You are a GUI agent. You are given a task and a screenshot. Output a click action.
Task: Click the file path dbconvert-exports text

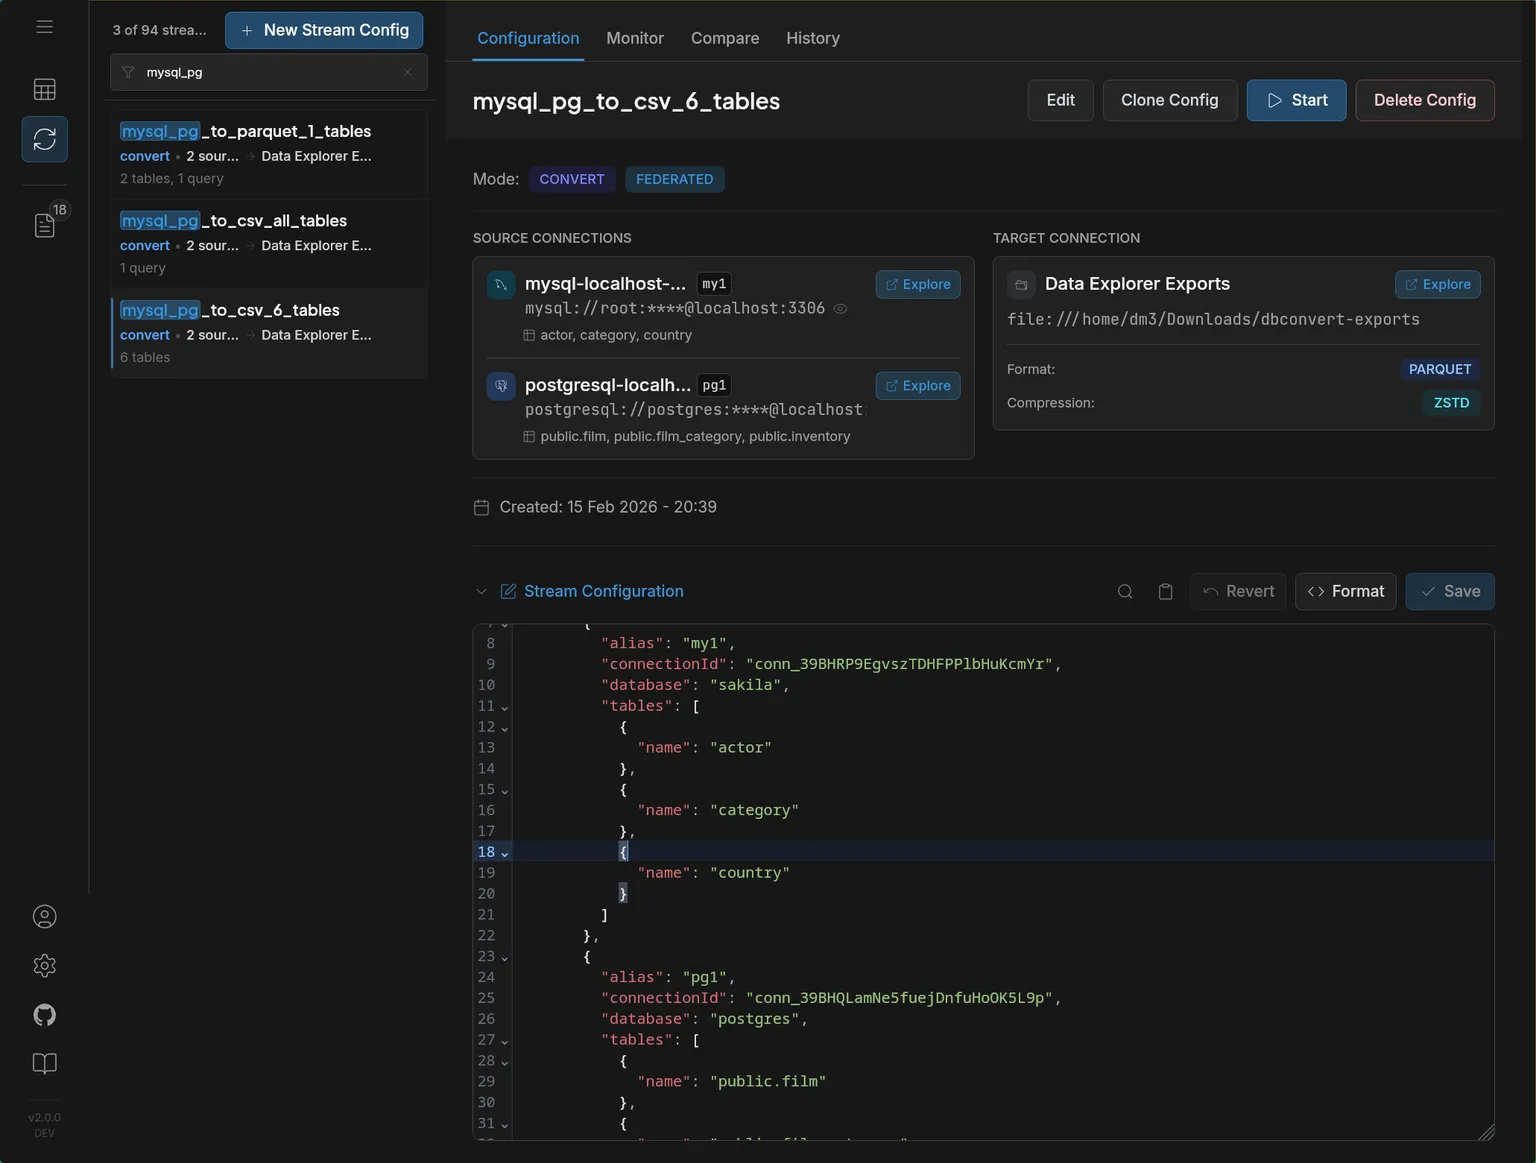pos(1213,319)
